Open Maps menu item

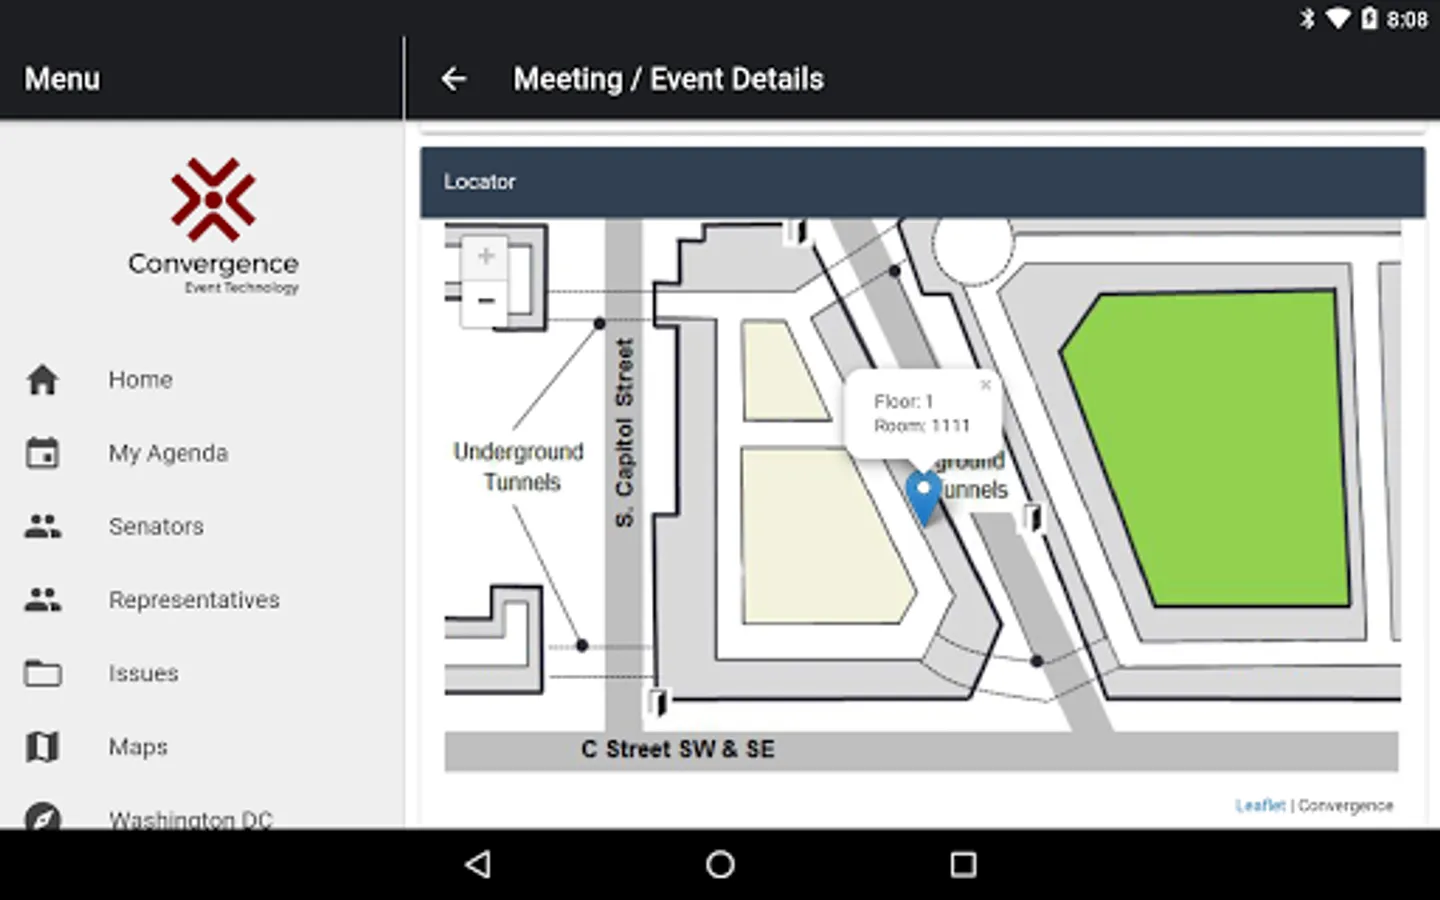202,746
